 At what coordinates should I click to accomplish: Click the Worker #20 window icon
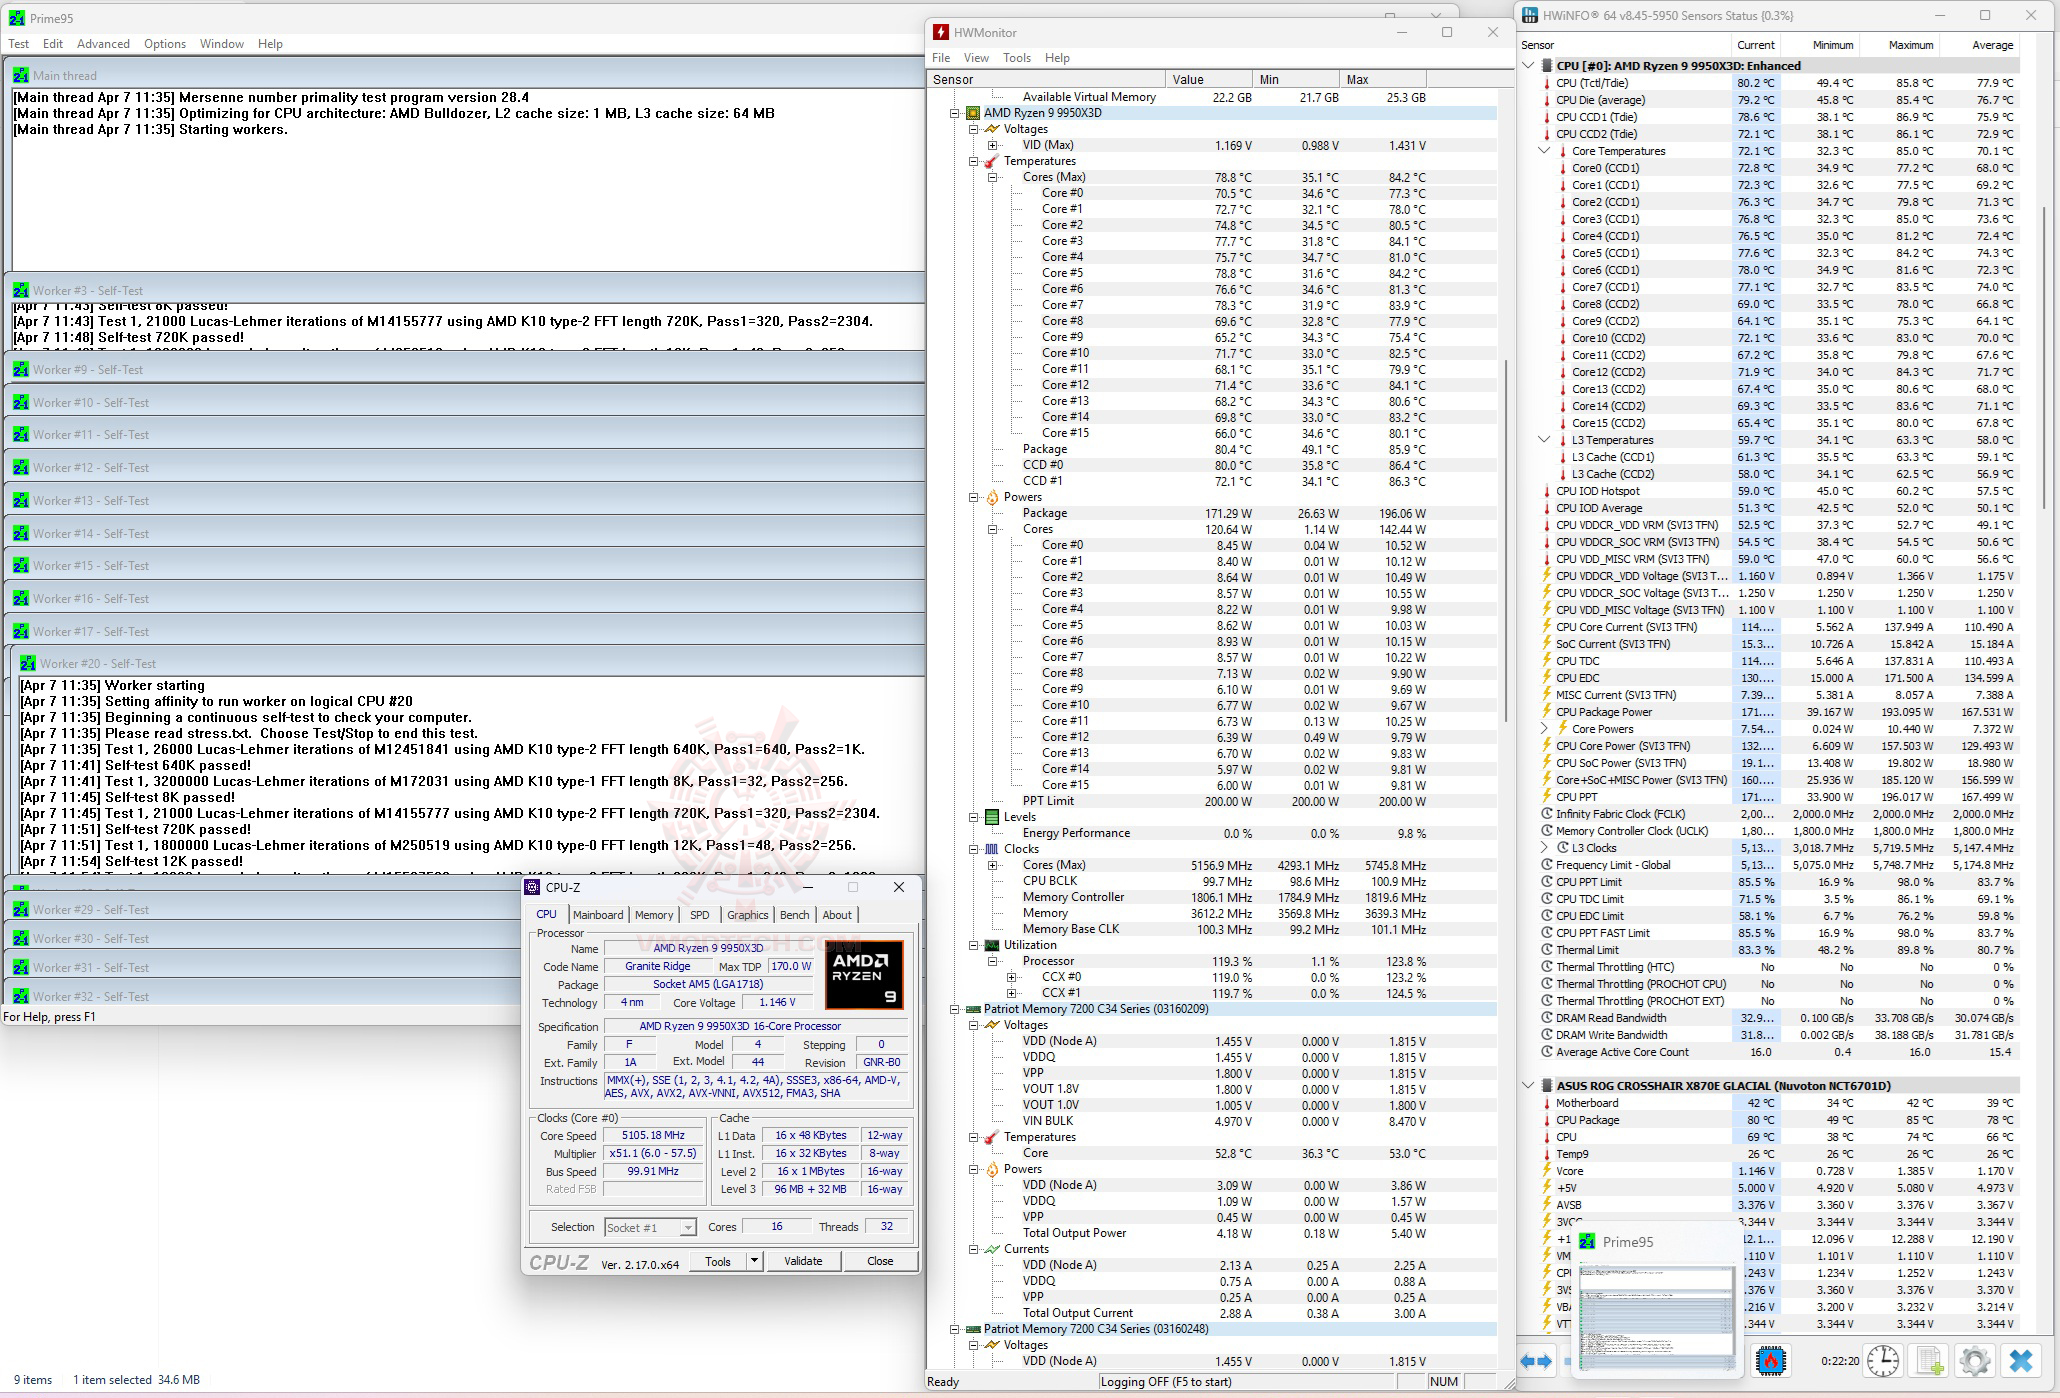tap(28, 664)
